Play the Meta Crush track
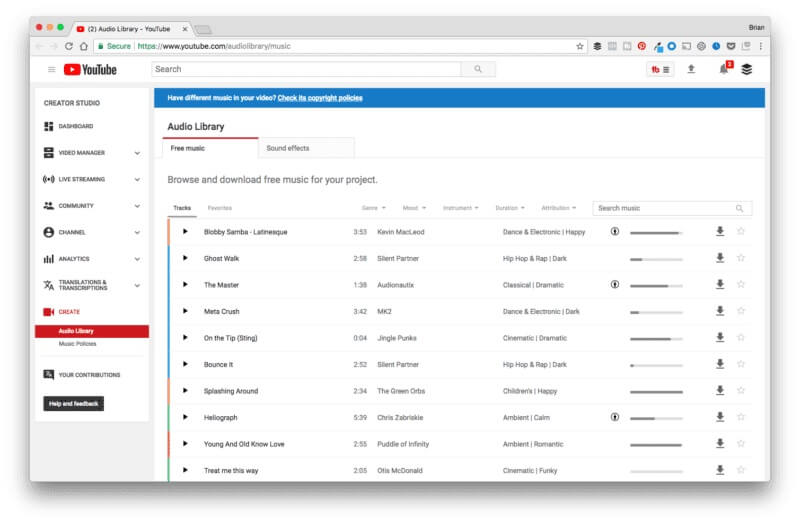 point(185,311)
